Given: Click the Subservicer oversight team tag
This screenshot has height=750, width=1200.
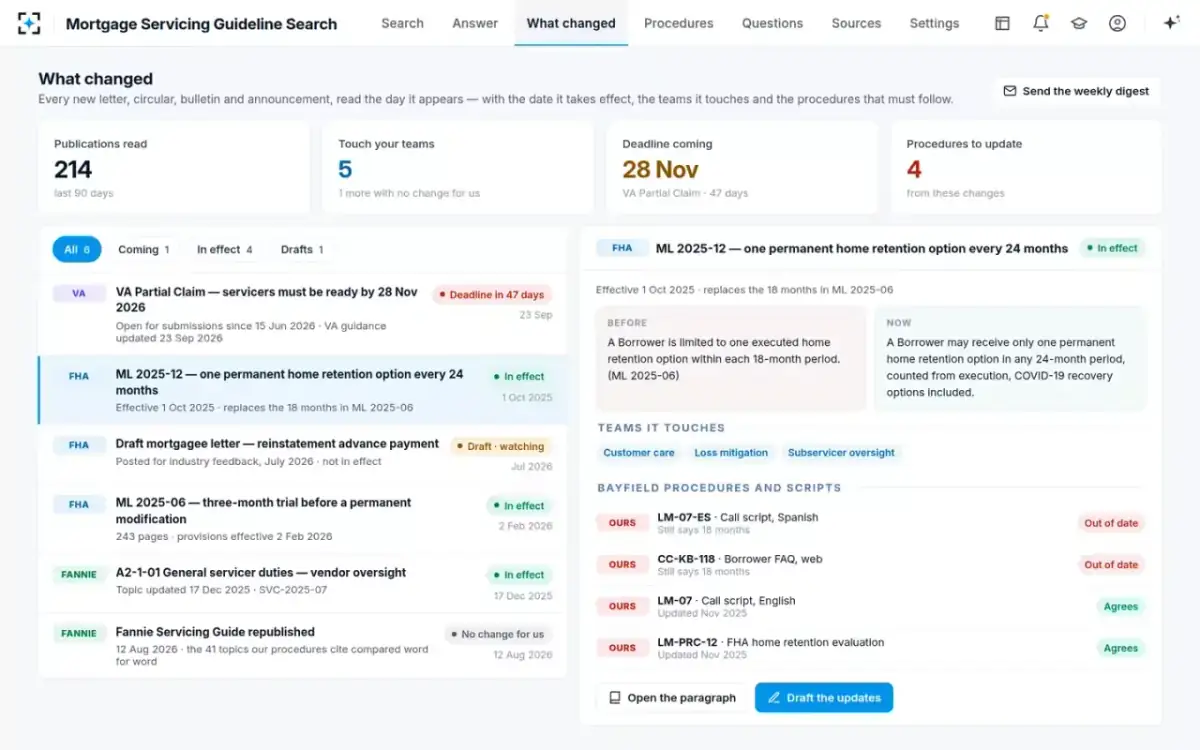Looking at the screenshot, I should tap(841, 453).
